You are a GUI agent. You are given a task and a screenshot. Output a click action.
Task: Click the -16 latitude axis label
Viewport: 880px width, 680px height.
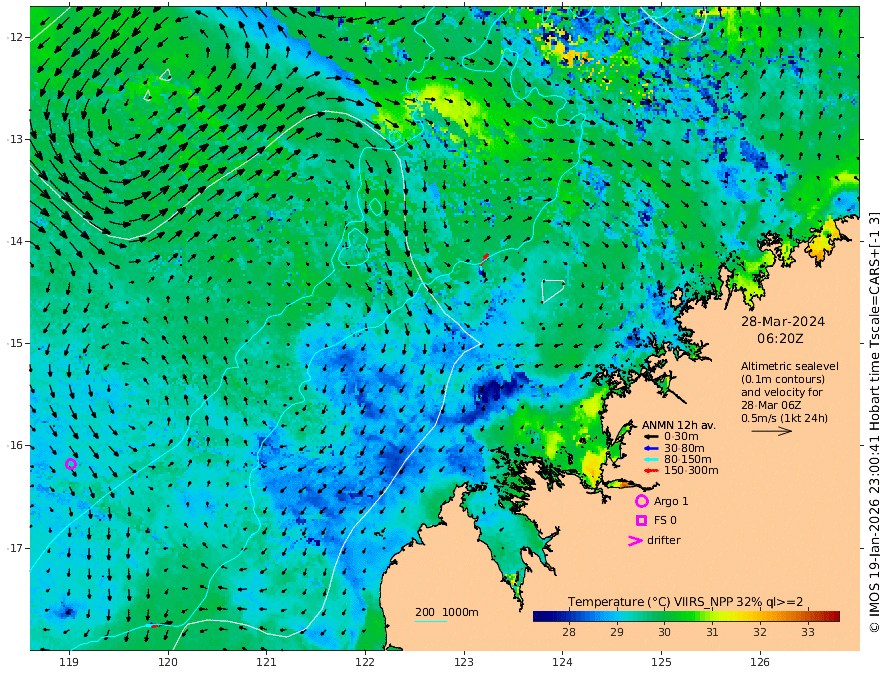(15, 445)
